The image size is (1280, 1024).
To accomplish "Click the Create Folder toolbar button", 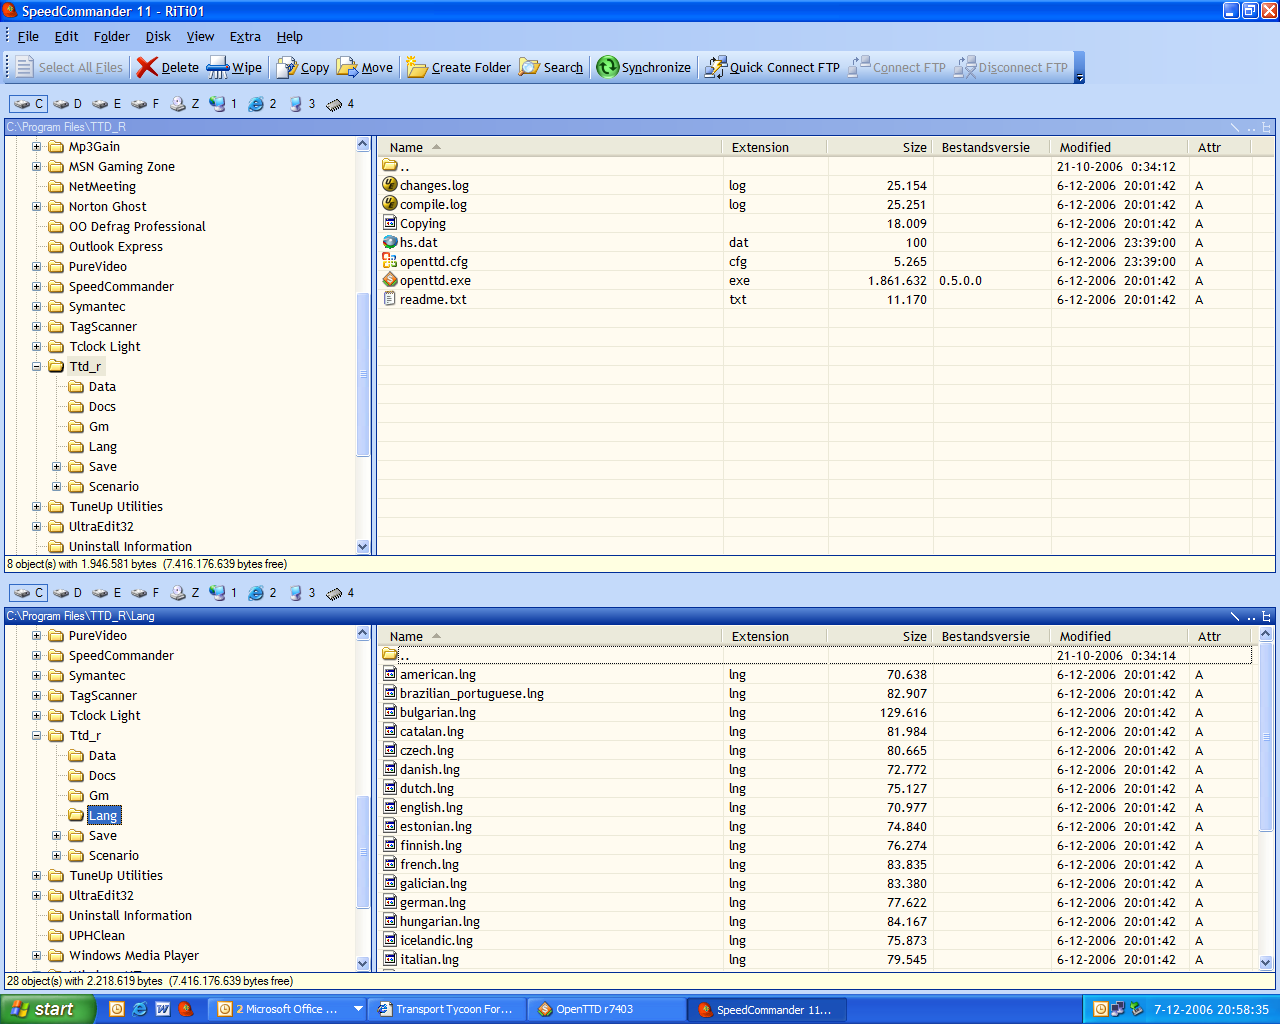I will coord(459,67).
